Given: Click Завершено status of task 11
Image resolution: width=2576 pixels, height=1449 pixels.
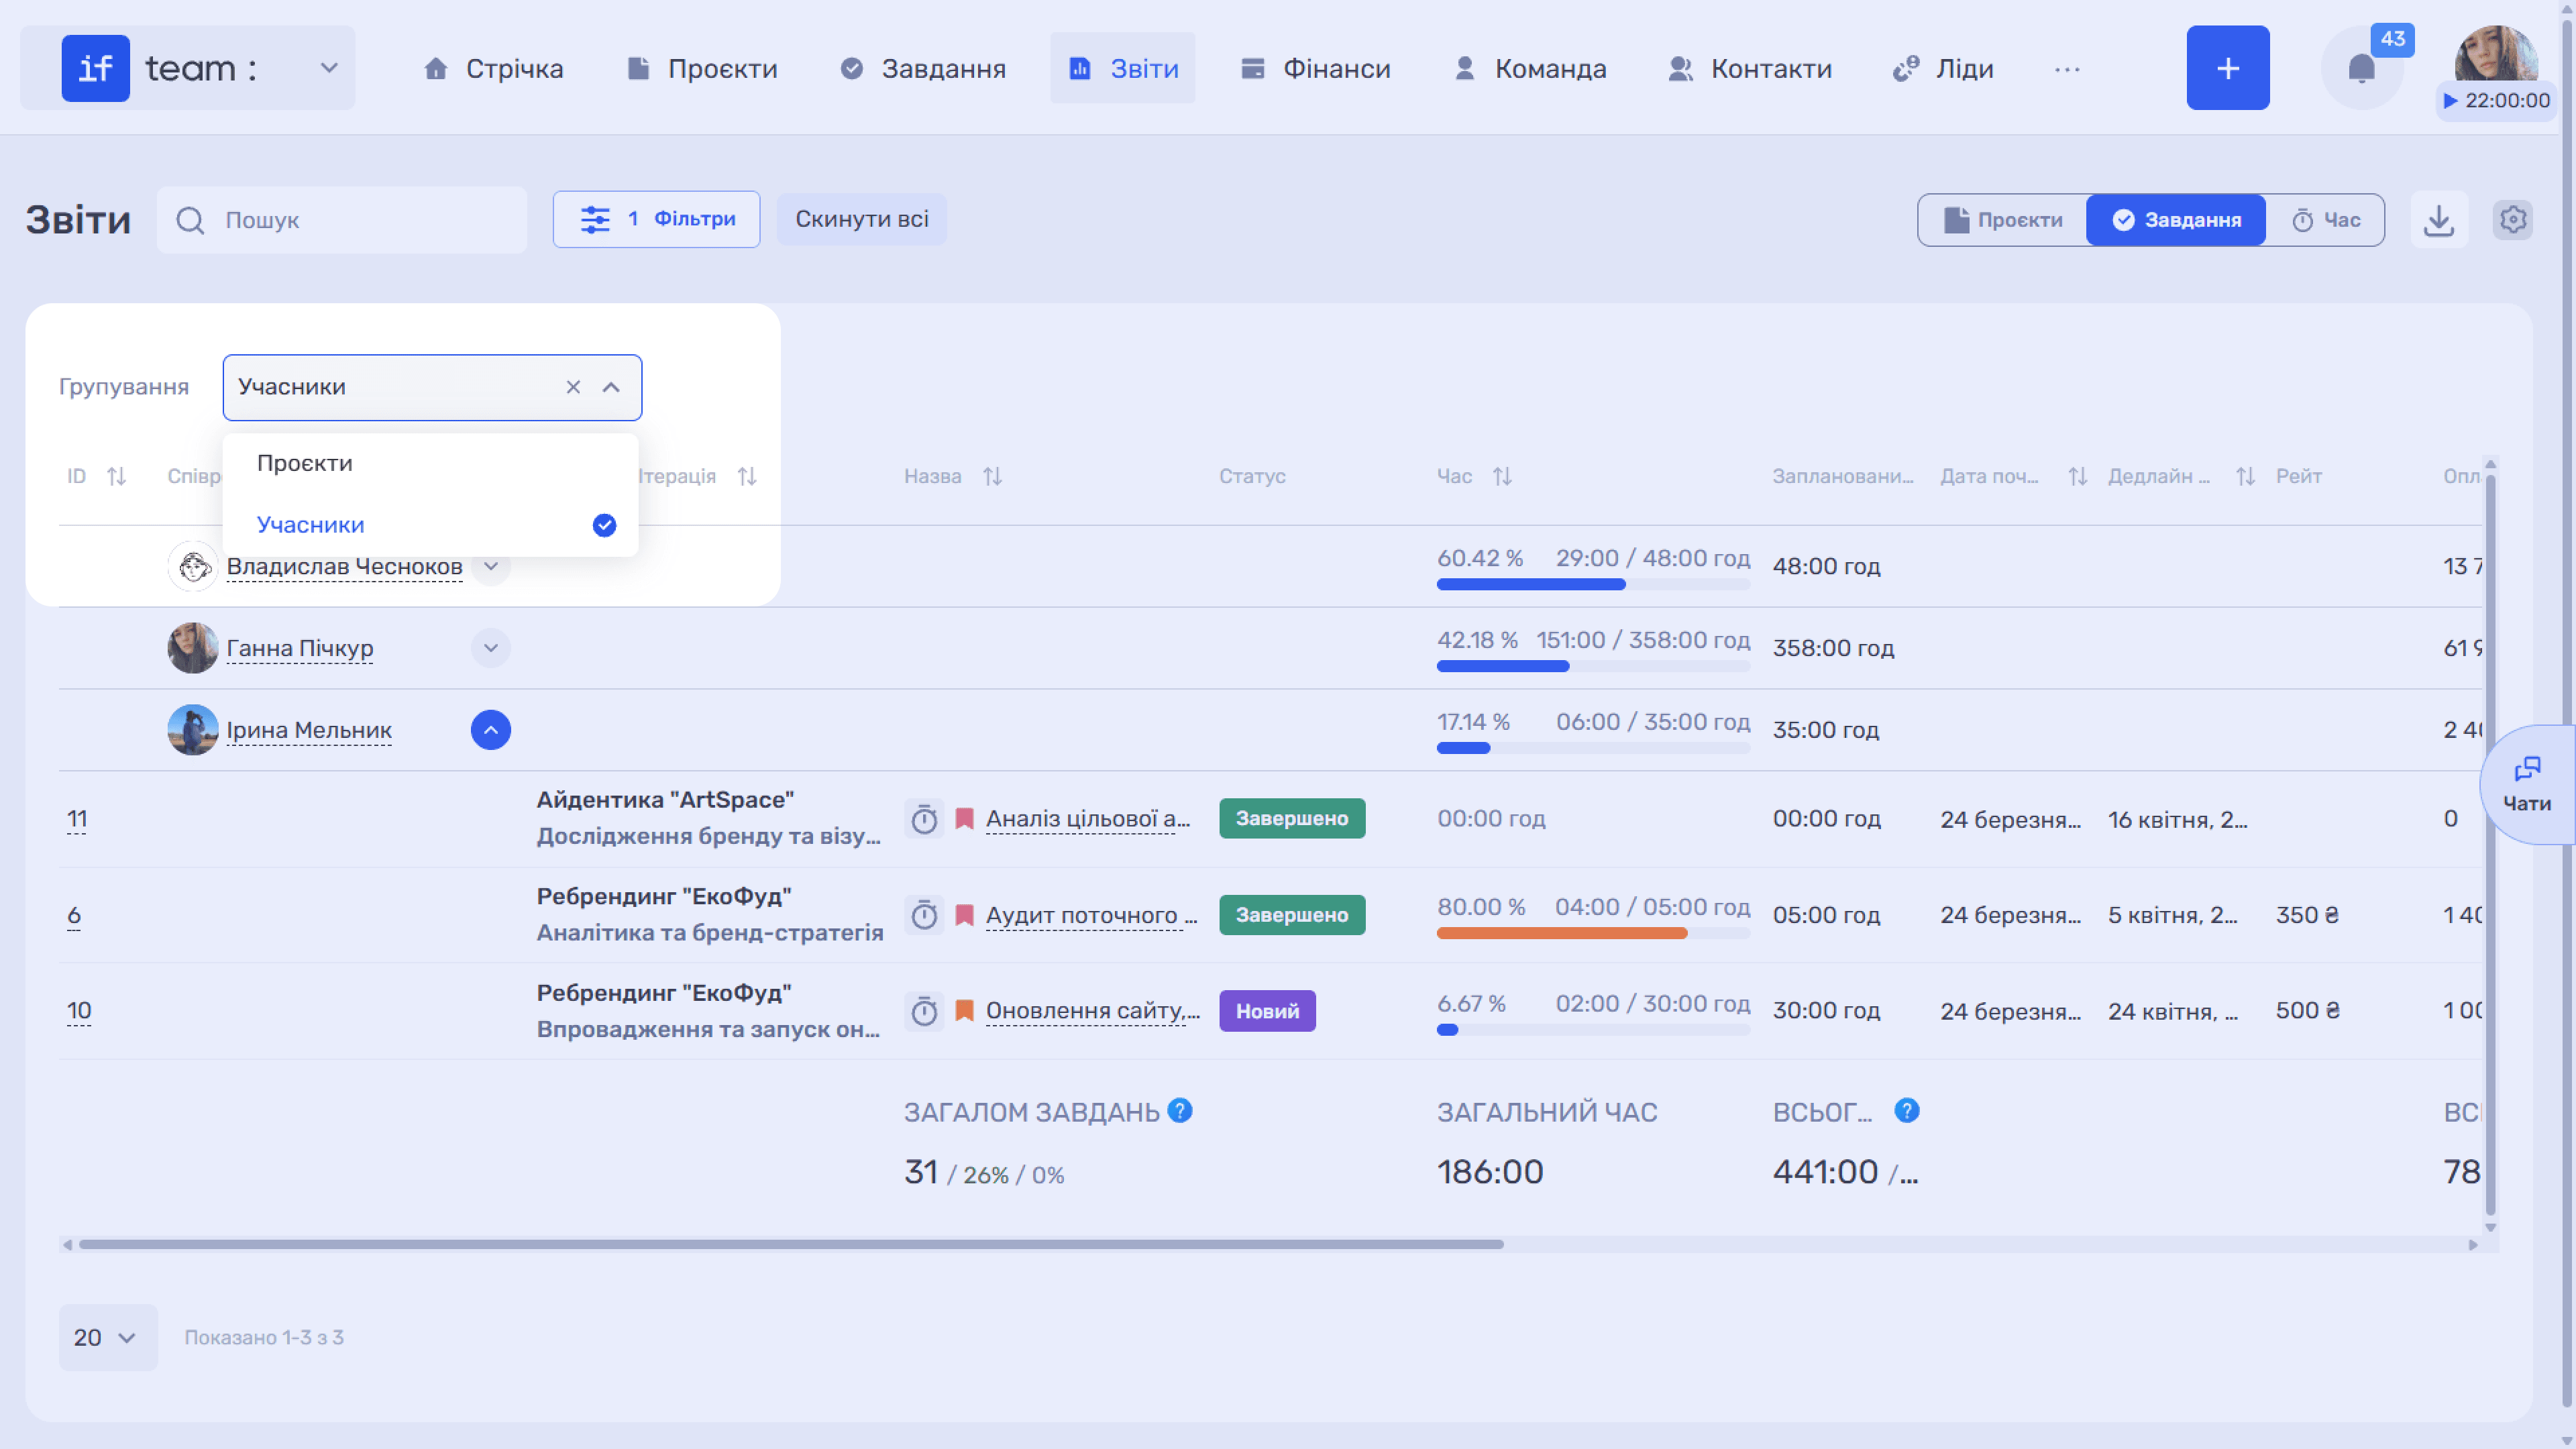Looking at the screenshot, I should coord(1292,818).
